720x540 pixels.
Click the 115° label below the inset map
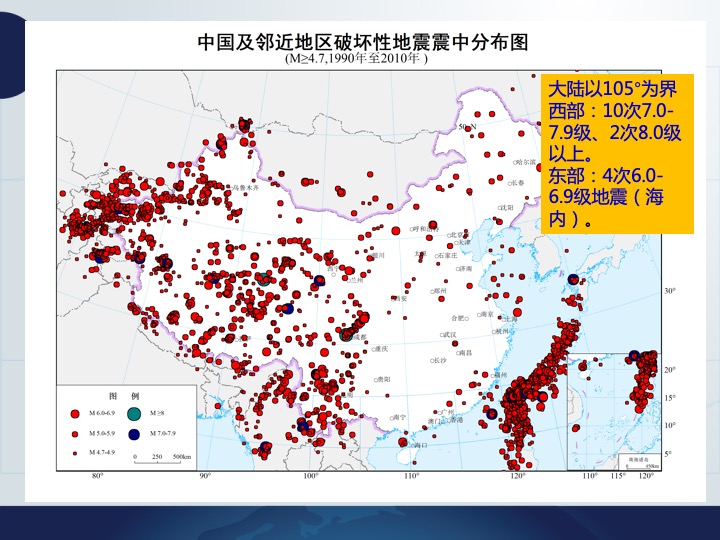tap(618, 476)
